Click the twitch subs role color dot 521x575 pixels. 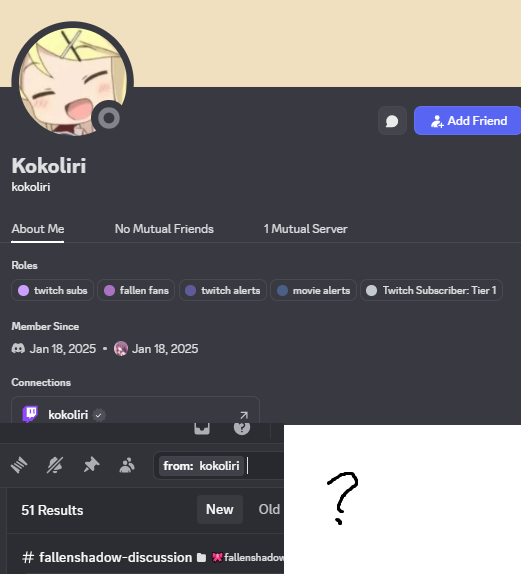coord(23,291)
